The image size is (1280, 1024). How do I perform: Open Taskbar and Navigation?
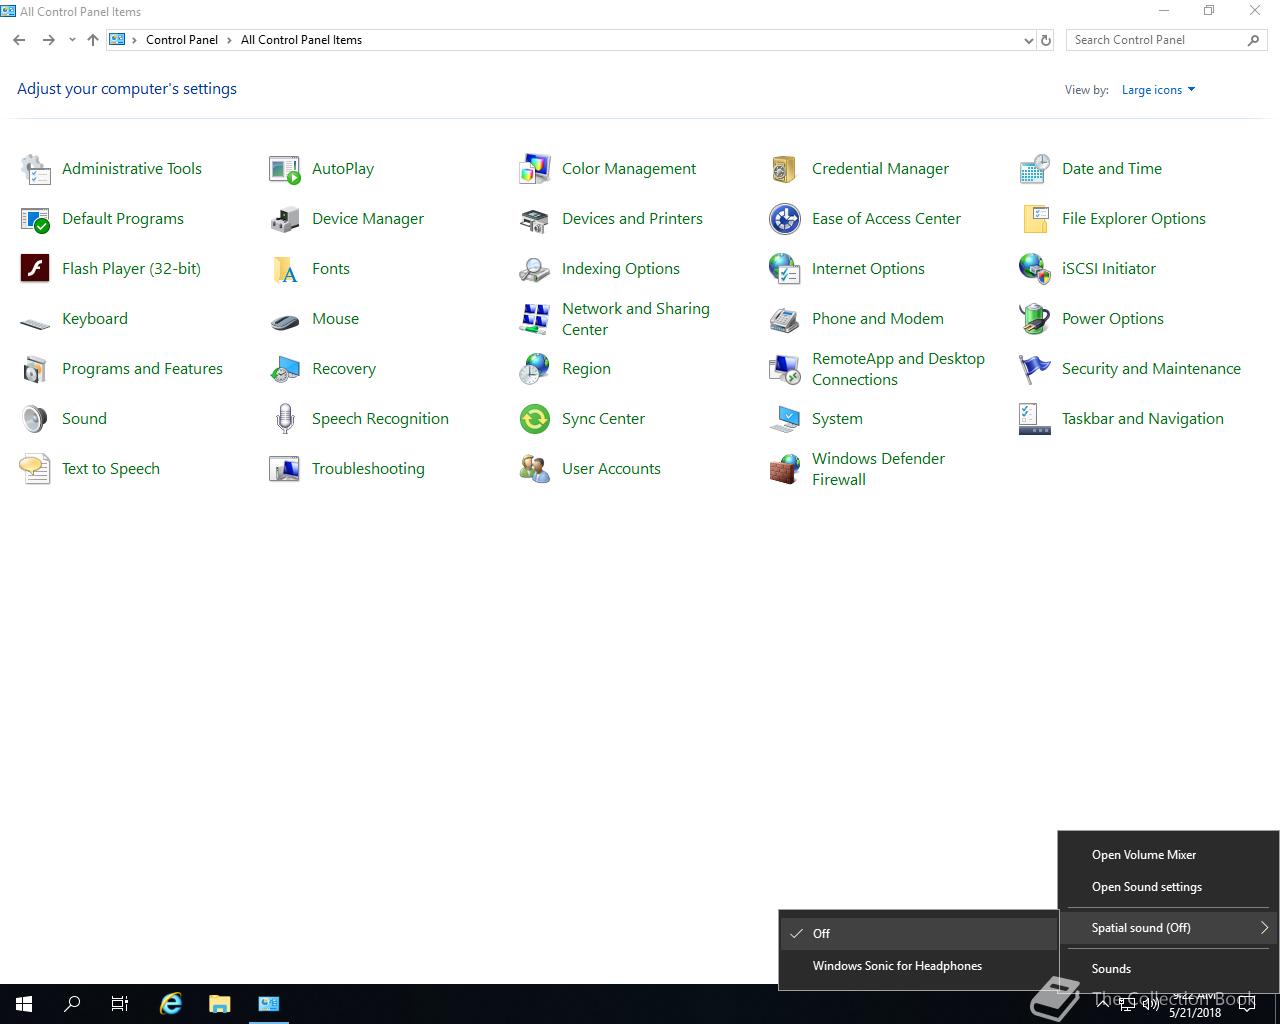click(x=1143, y=419)
